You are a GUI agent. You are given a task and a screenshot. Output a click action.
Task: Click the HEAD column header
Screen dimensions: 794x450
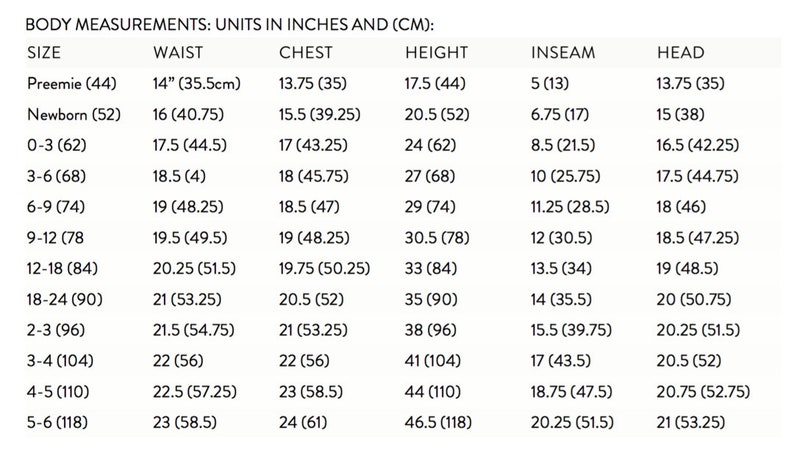coord(681,53)
